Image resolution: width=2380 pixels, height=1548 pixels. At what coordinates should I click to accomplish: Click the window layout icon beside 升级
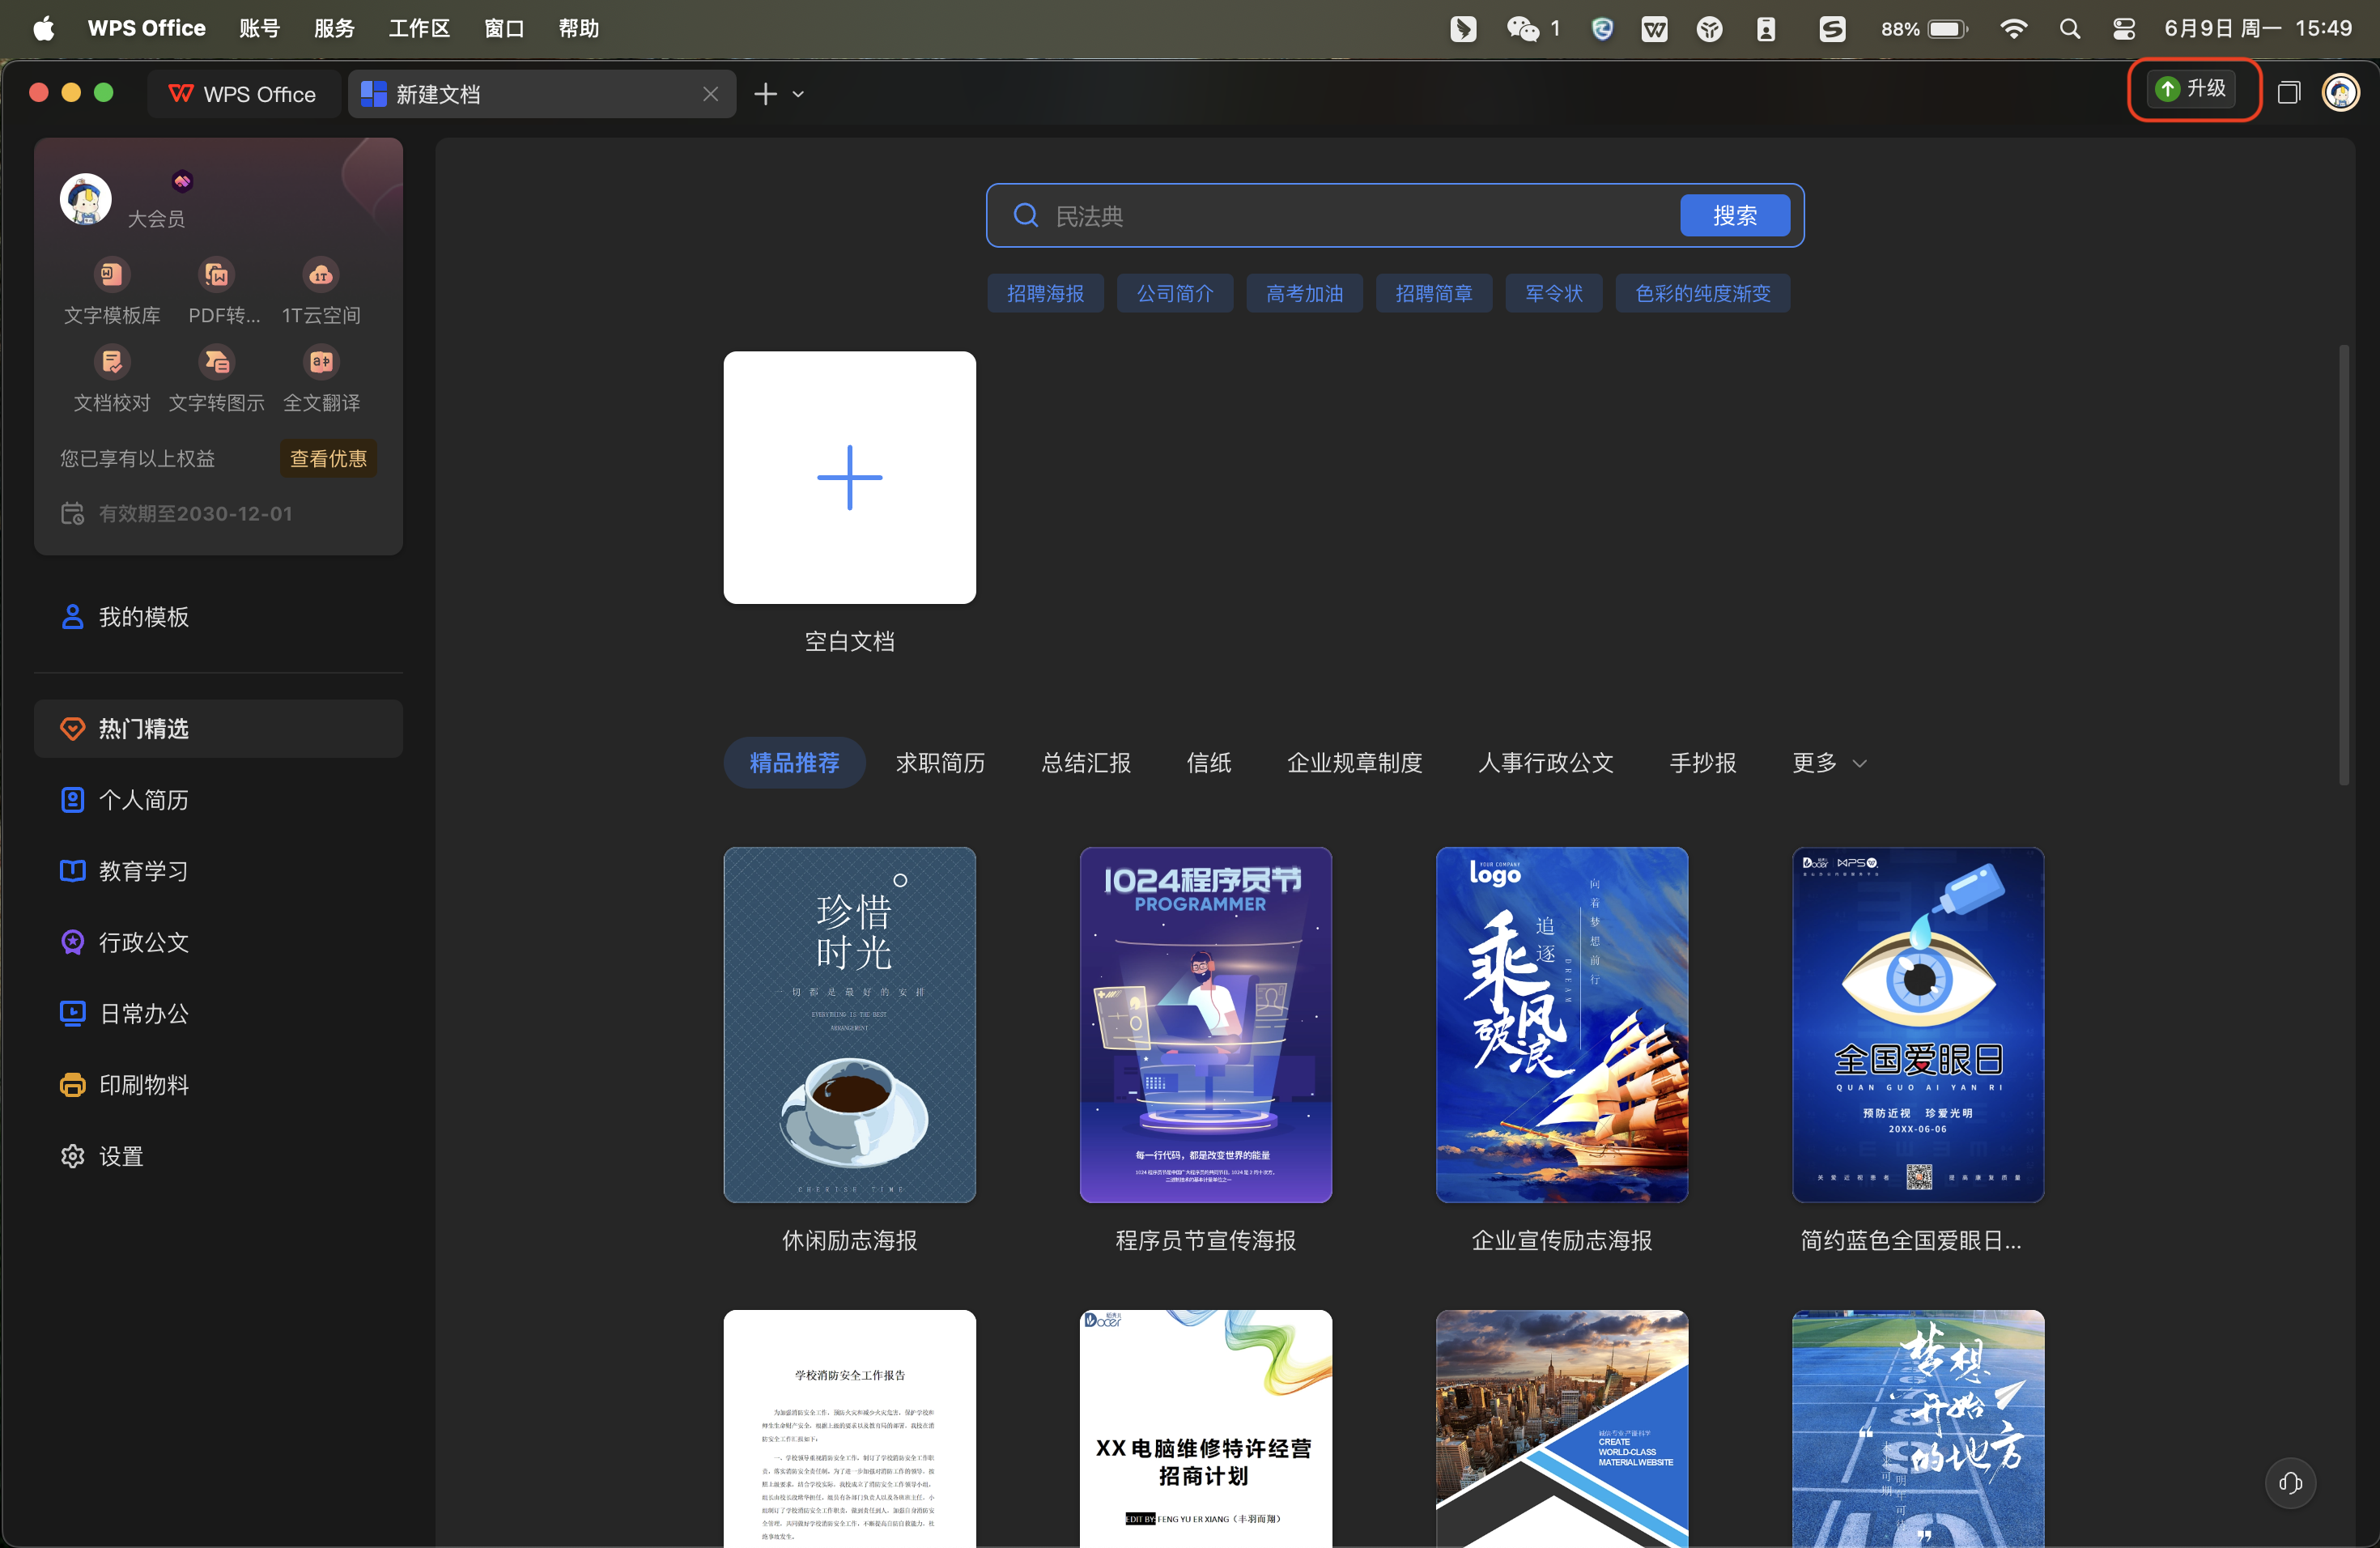pyautogui.click(x=2289, y=93)
